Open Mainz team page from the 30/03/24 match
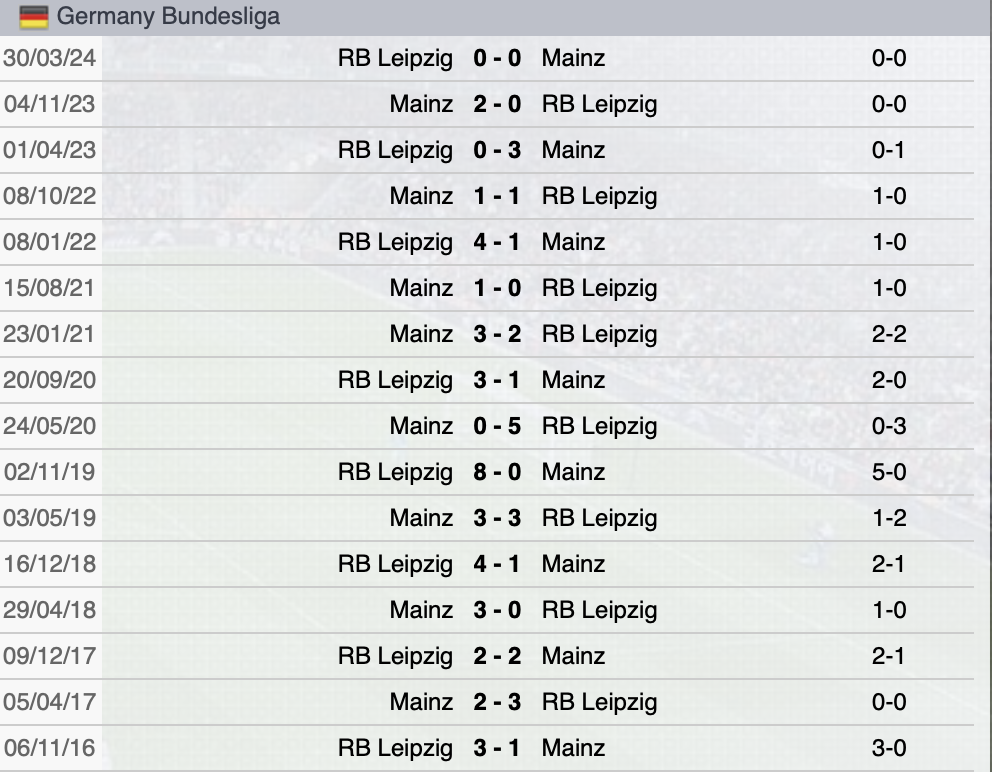 (x=572, y=58)
